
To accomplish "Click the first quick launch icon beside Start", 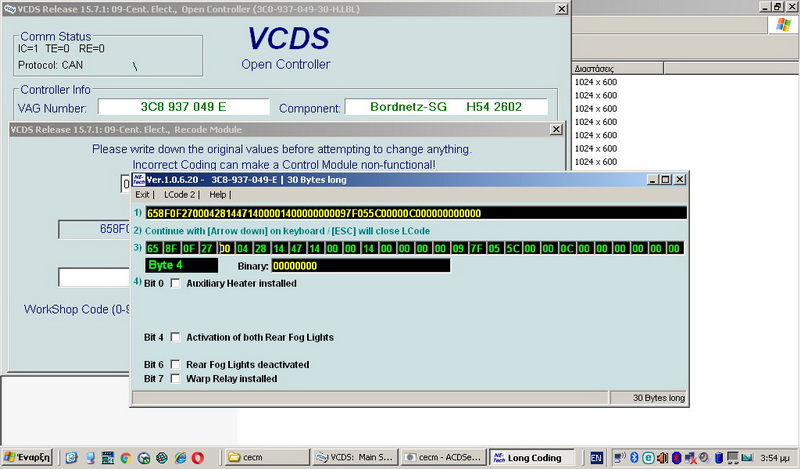I will point(71,458).
